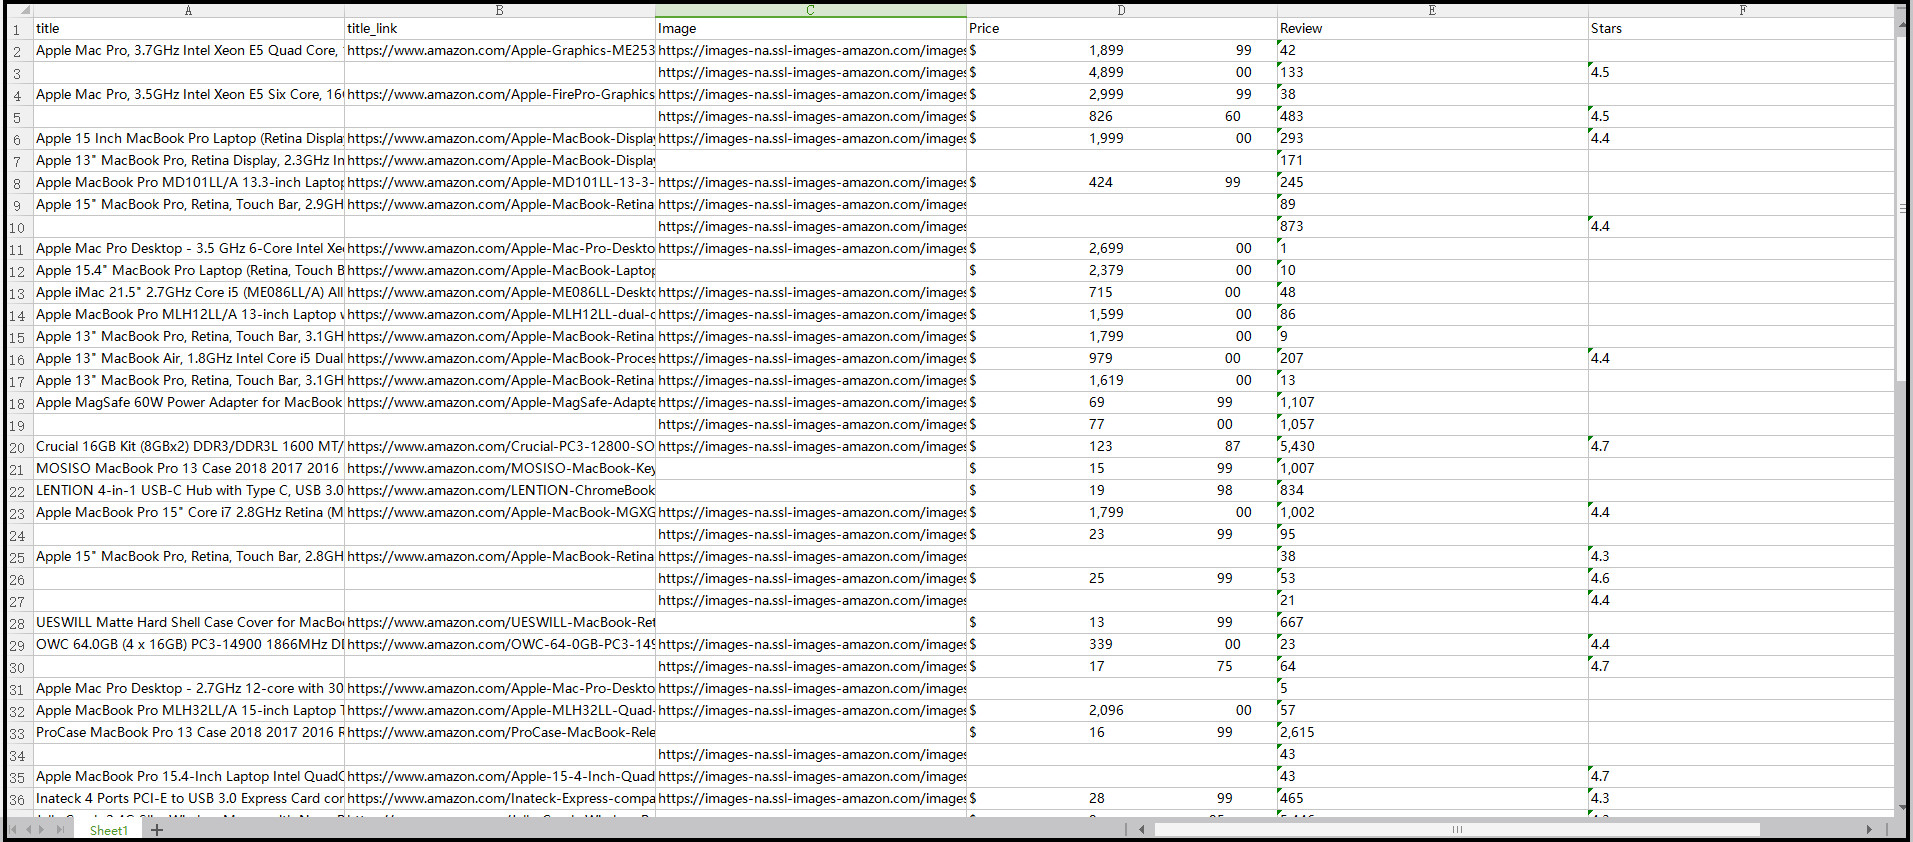Jump to the first sheet with the navigation arrow
Screen dimensions: 1913x842
tap(13, 830)
